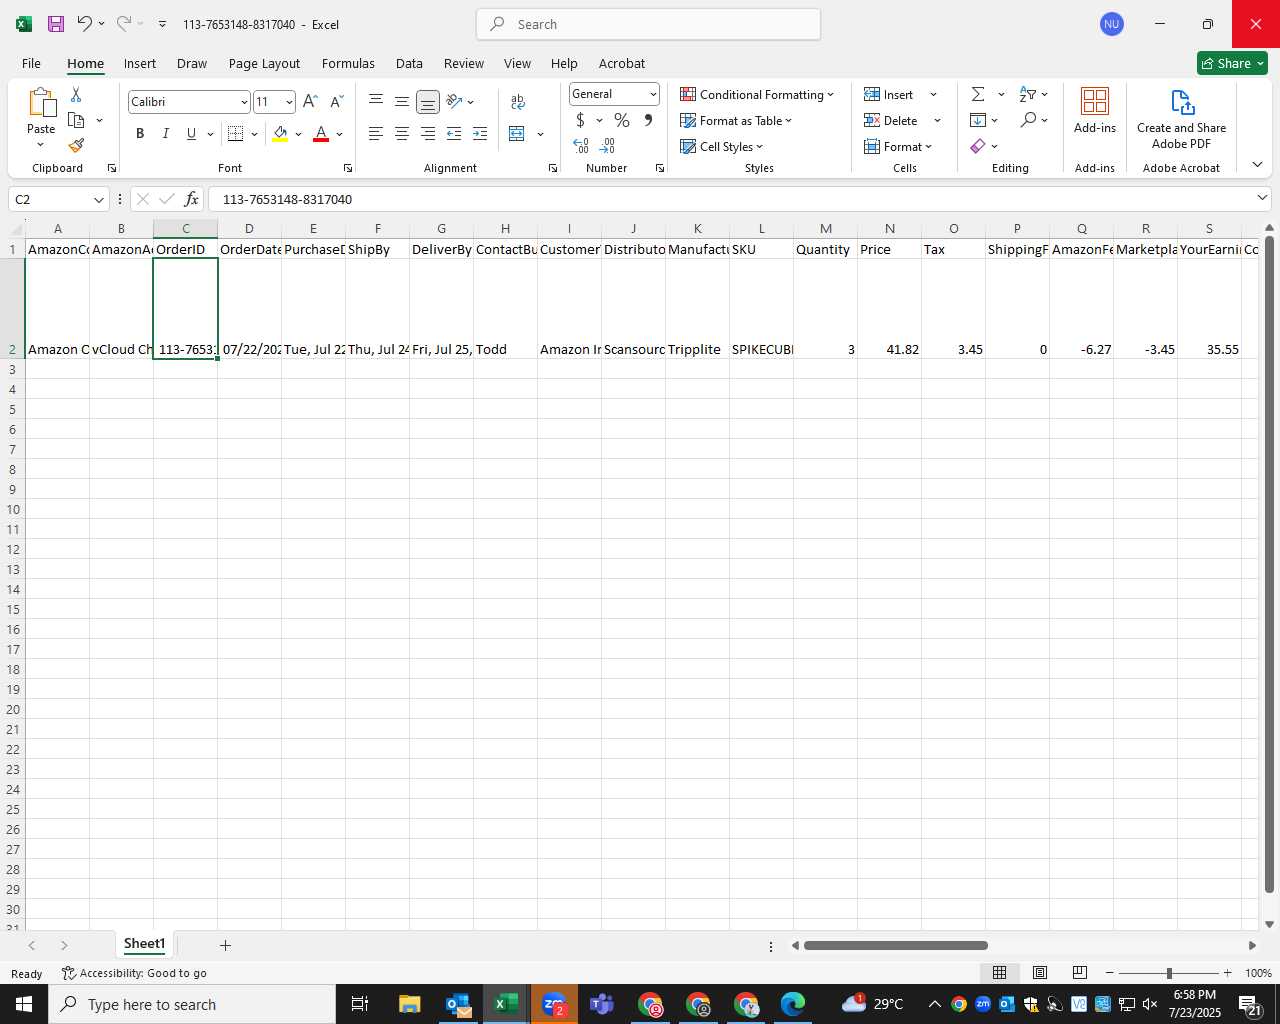Viewport: 1280px width, 1024px height.
Task: Toggle Wrap Text
Action: [x=518, y=102]
